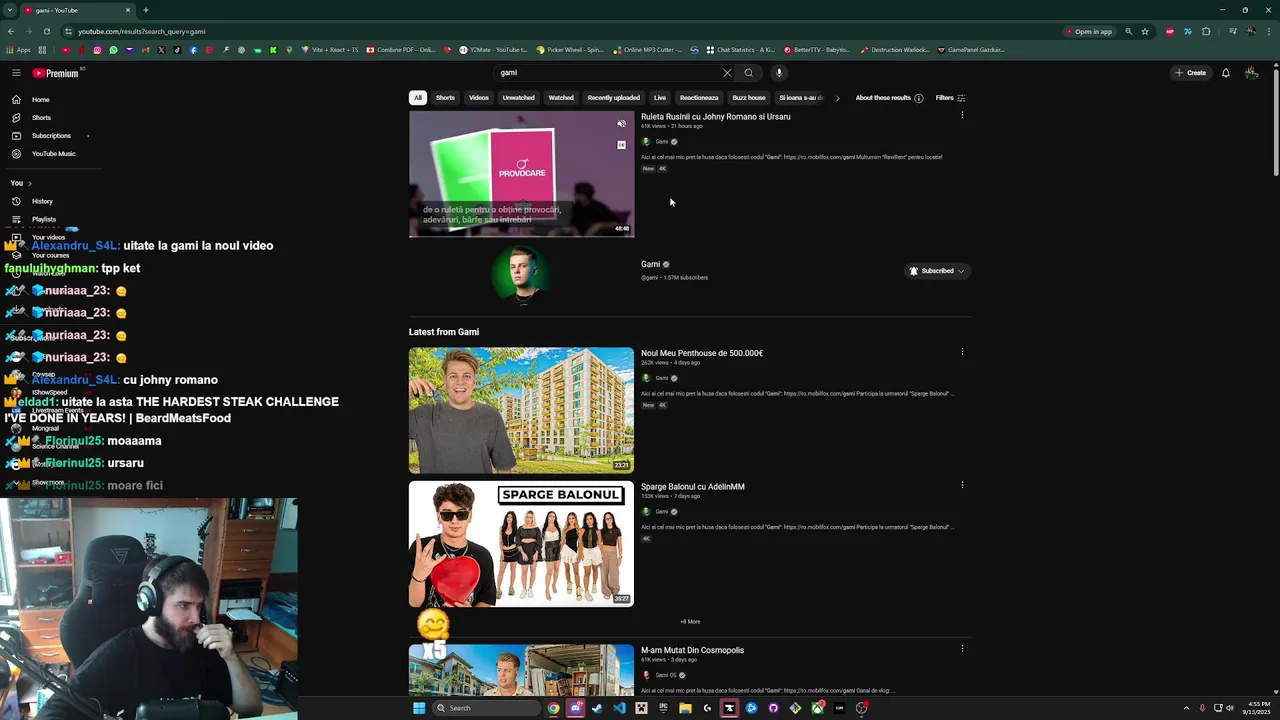
Task: Open the Create menu
Action: [1190, 73]
